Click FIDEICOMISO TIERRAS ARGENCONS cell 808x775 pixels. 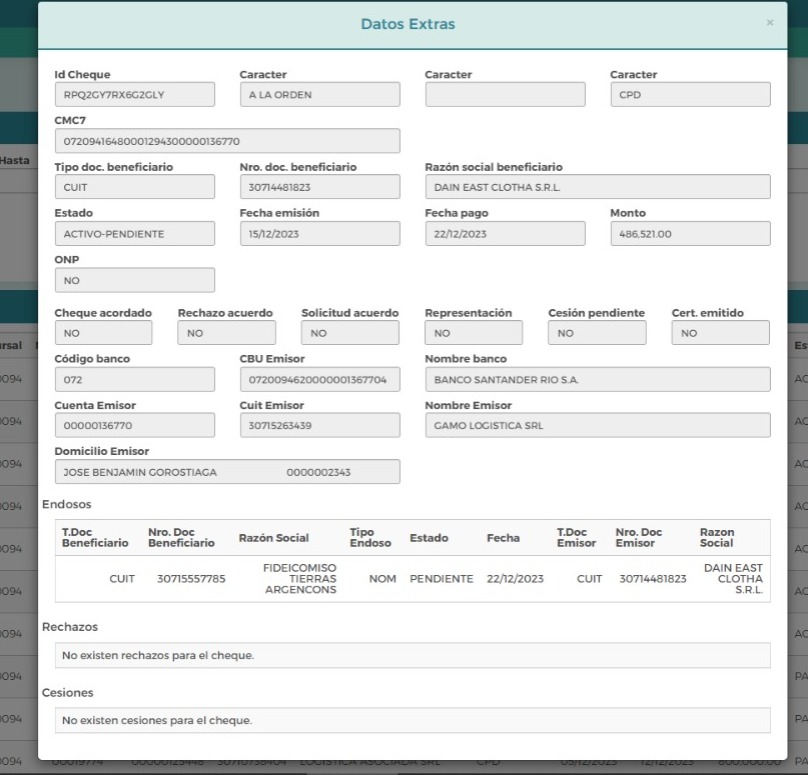299,579
